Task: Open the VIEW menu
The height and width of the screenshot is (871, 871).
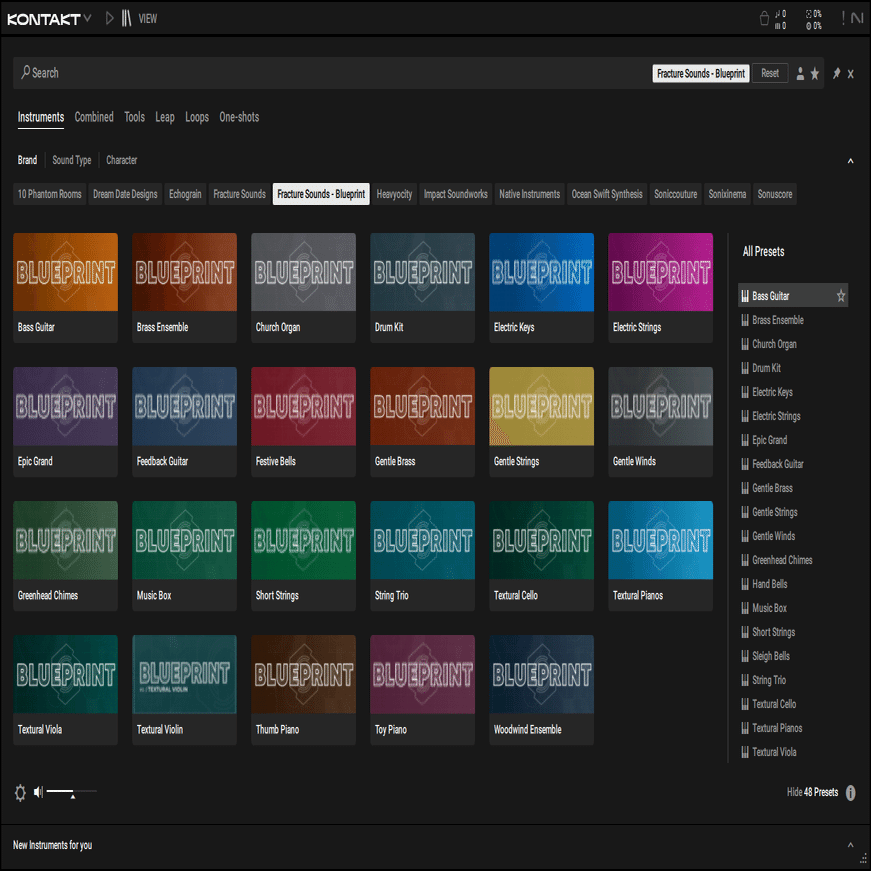Action: click(x=148, y=19)
